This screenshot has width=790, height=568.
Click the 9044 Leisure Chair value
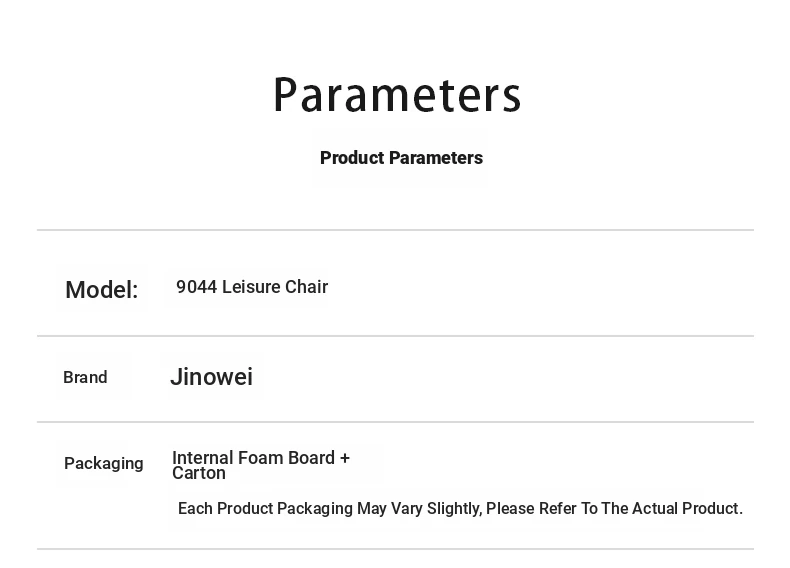click(252, 287)
